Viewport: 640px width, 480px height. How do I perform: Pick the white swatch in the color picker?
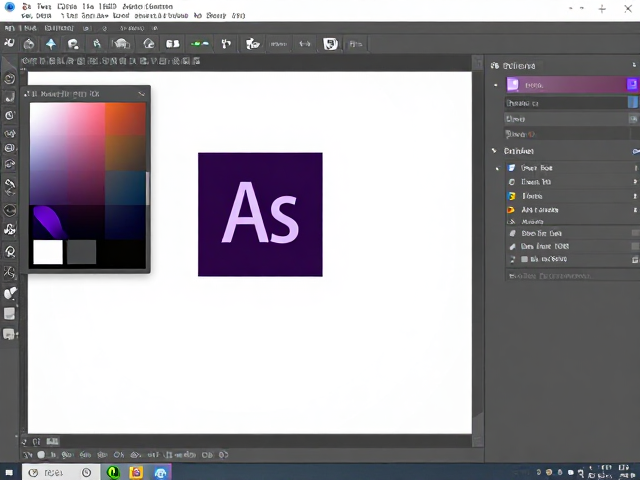point(48,252)
